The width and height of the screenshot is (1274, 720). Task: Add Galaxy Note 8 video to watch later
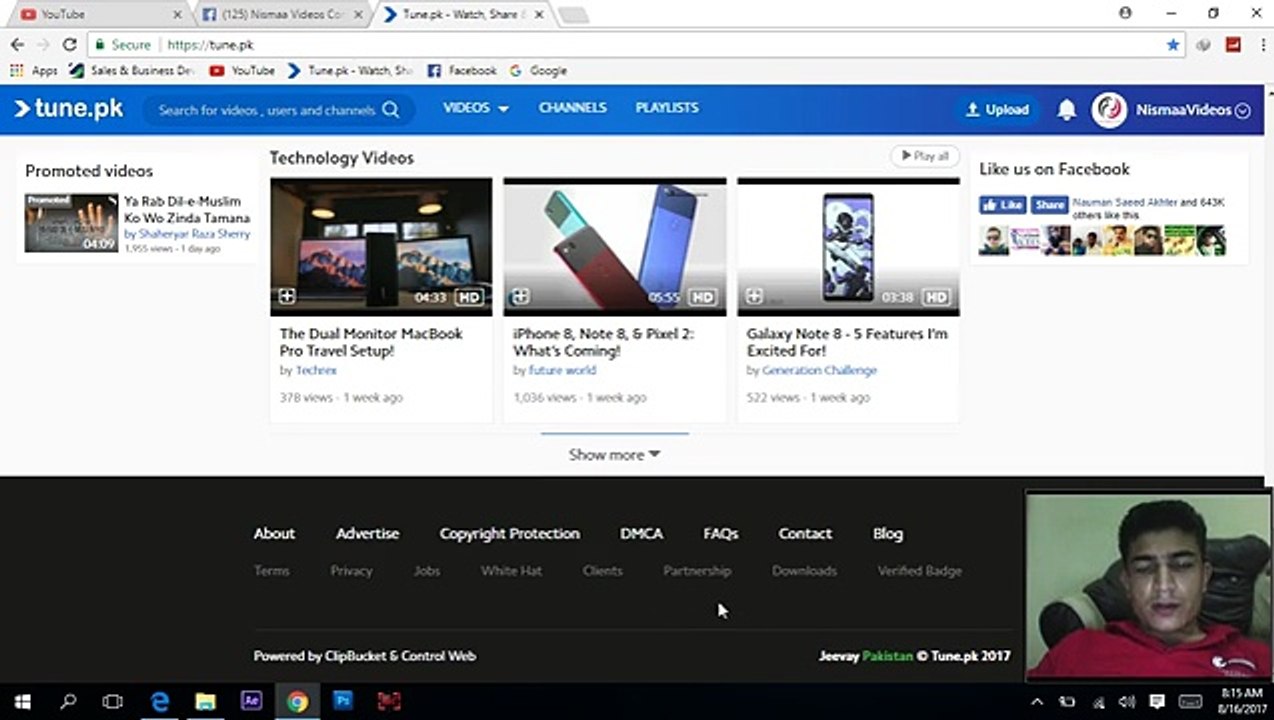[754, 297]
